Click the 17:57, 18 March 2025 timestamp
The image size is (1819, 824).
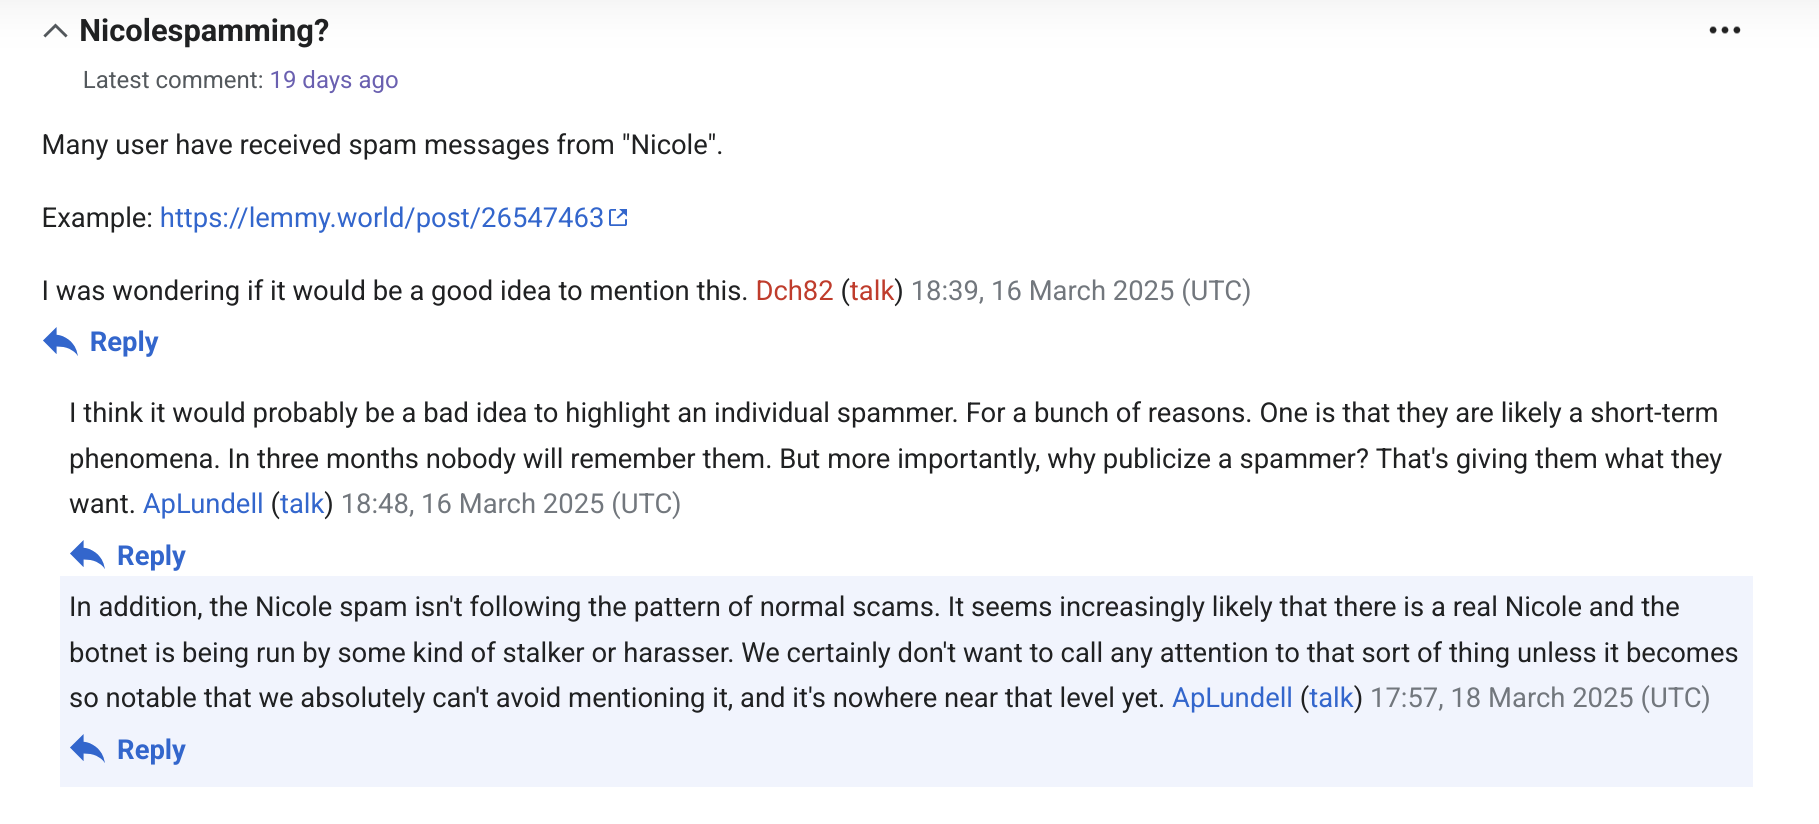1540,698
